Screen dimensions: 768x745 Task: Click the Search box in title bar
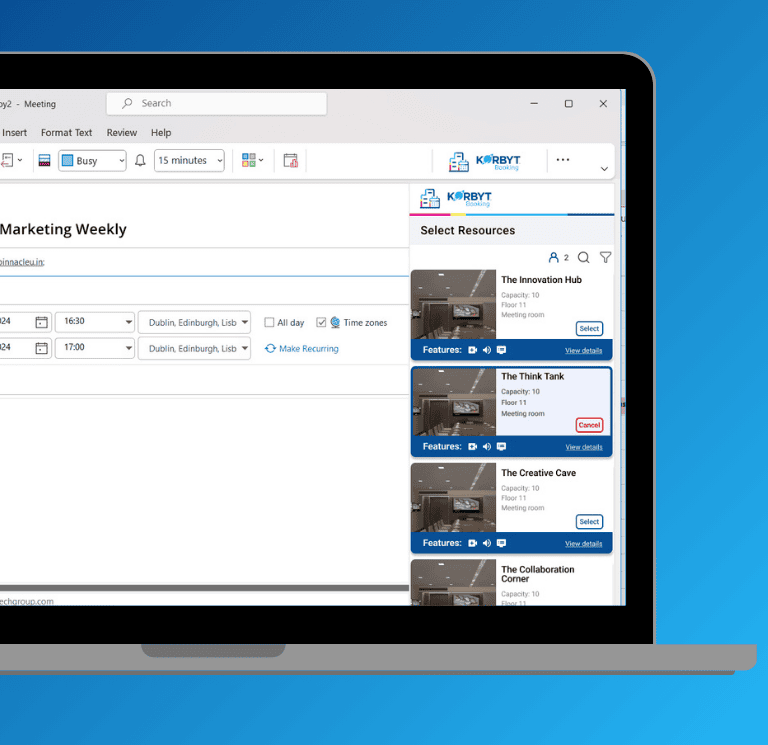(216, 103)
